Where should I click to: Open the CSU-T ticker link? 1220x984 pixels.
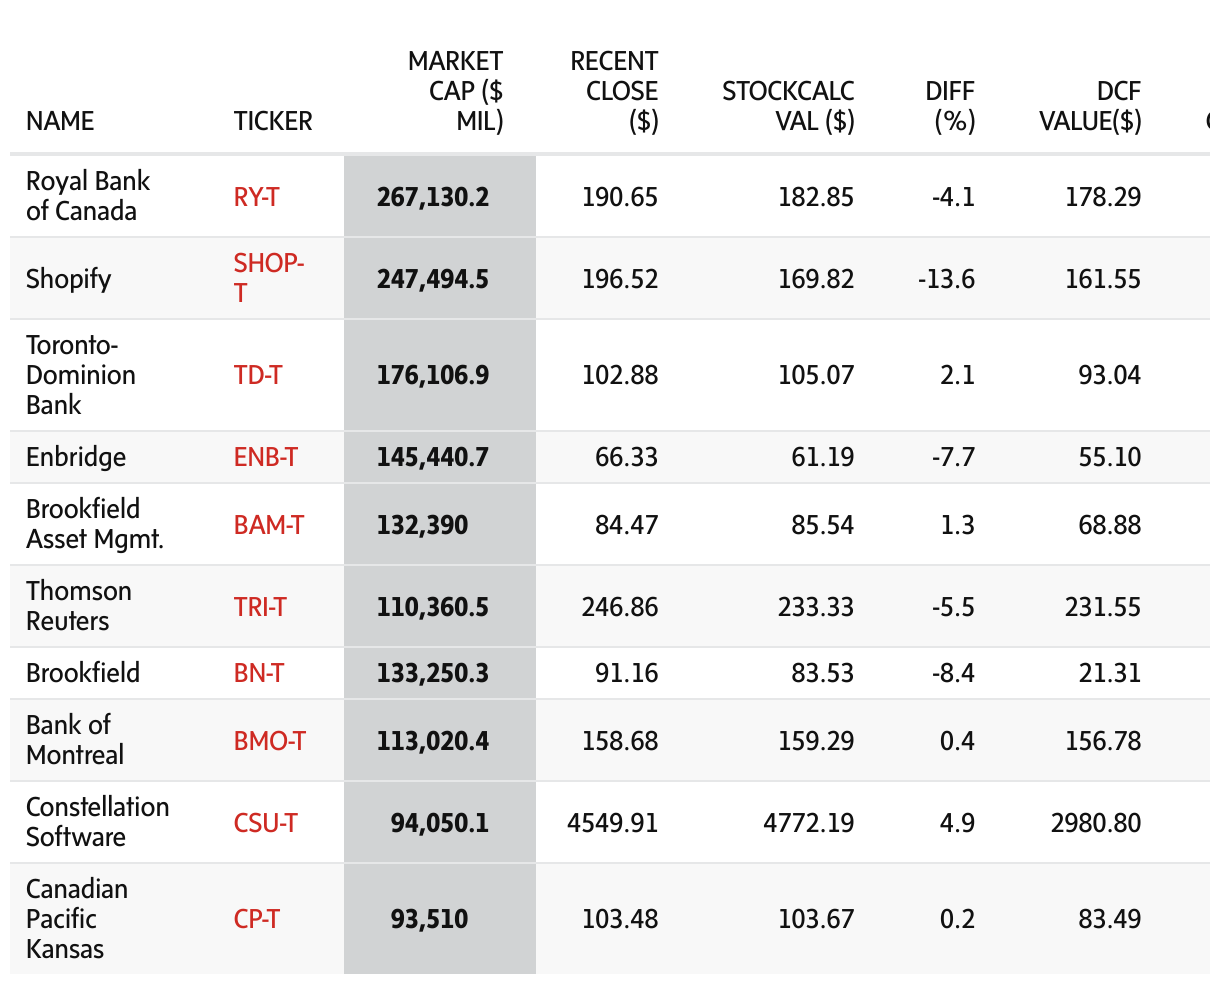click(265, 823)
